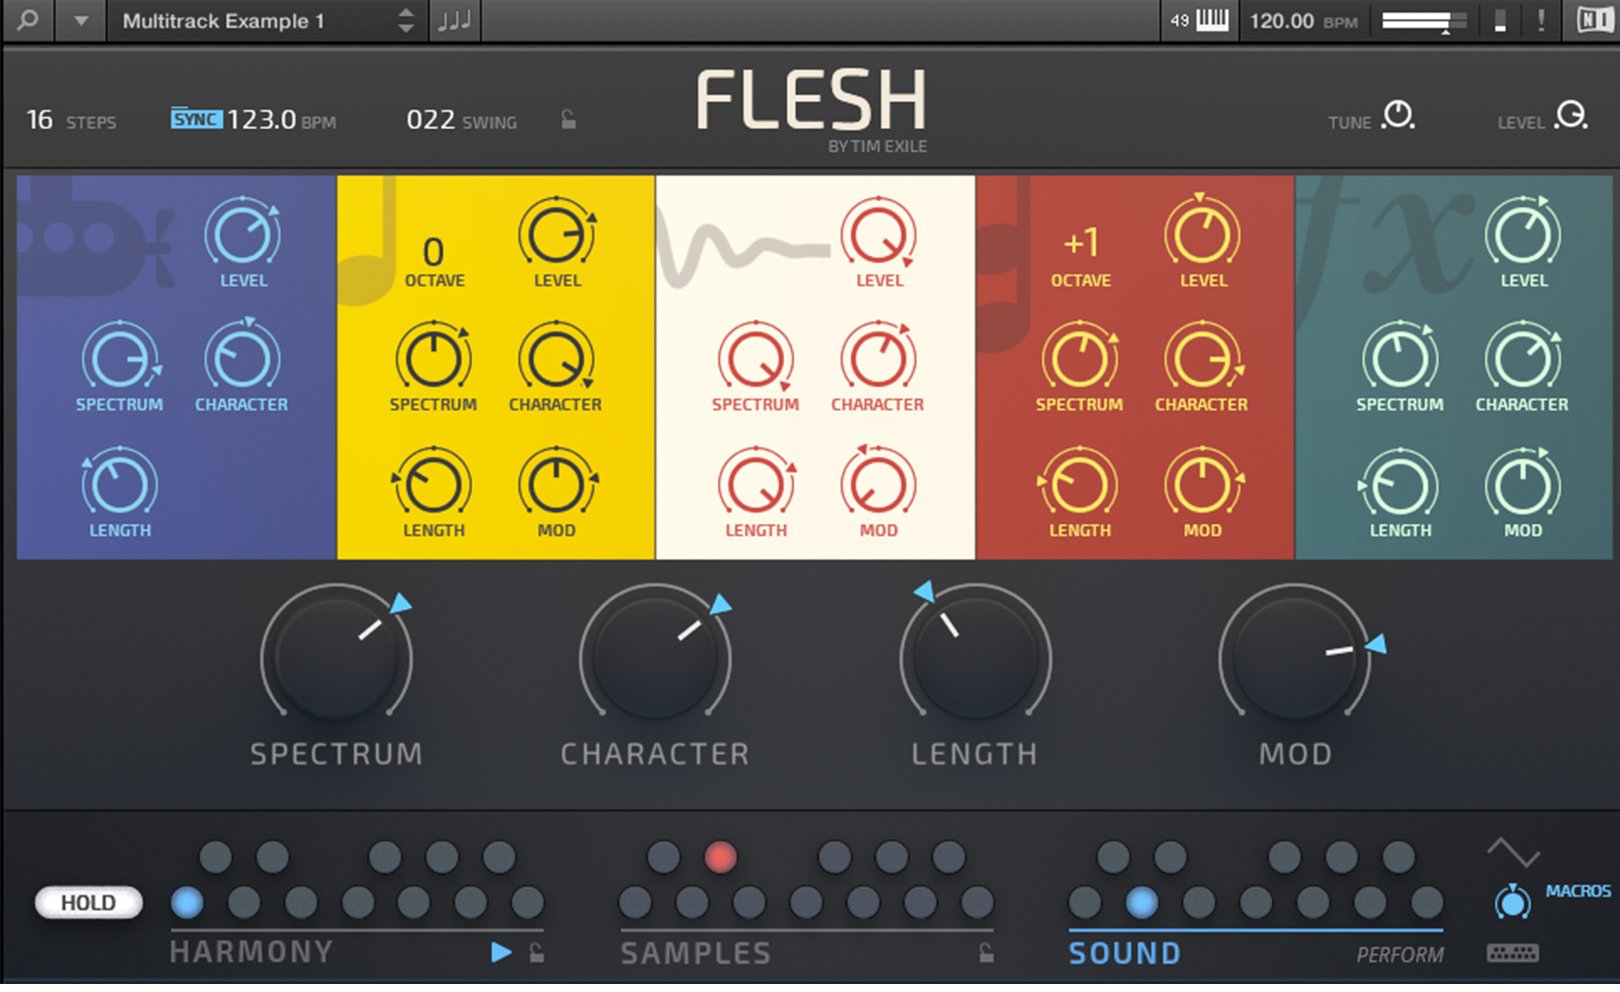The image size is (1620, 992).
Task: Select the lit blue key in SOUND section
Action: point(1141,903)
